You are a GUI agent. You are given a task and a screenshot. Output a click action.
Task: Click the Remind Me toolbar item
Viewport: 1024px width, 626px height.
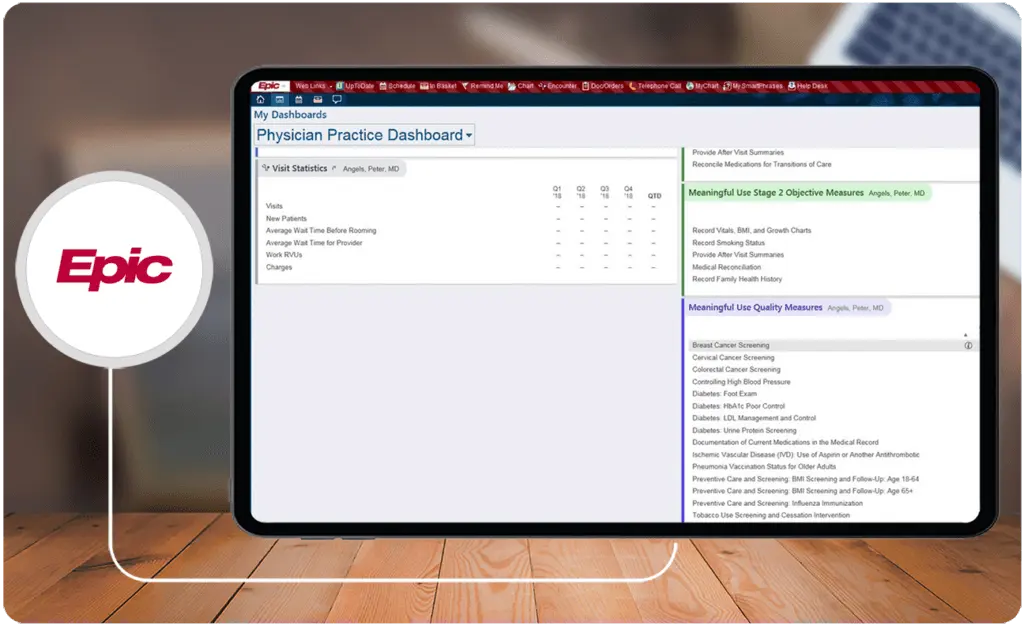coord(482,86)
